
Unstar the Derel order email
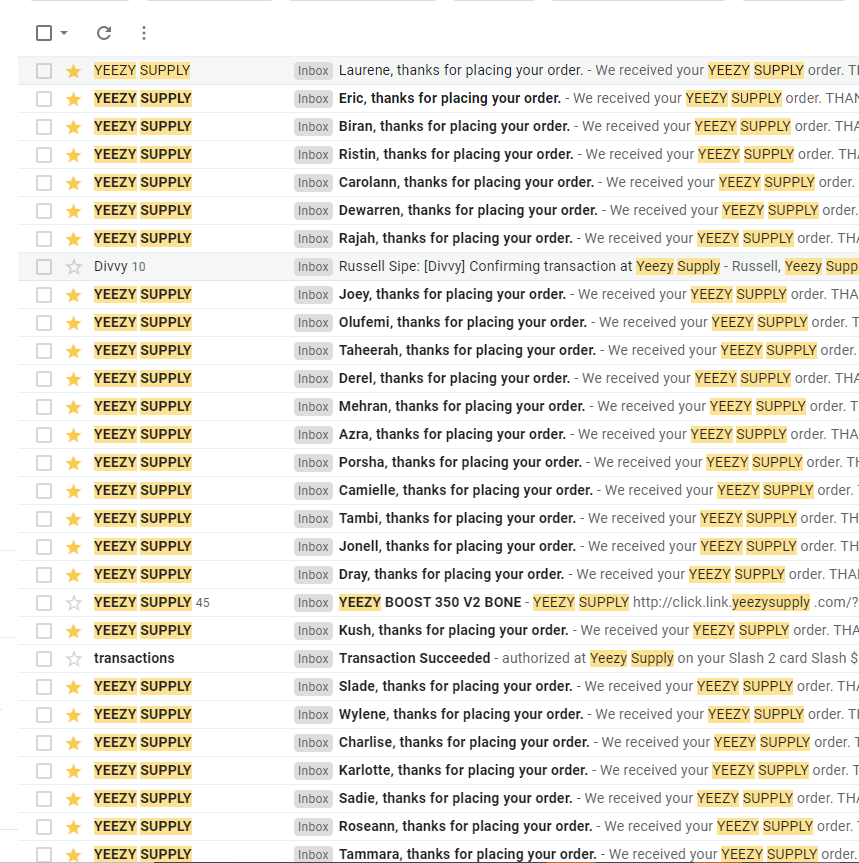pos(73,379)
